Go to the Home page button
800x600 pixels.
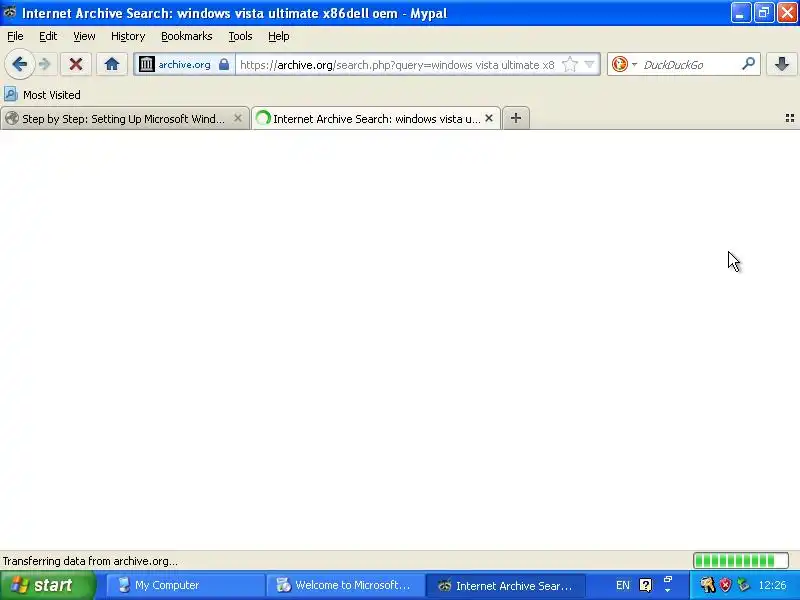(x=112, y=64)
